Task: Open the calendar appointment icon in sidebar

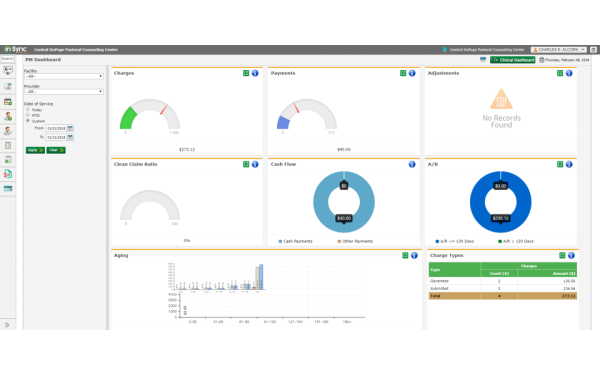Action: (x=8, y=102)
